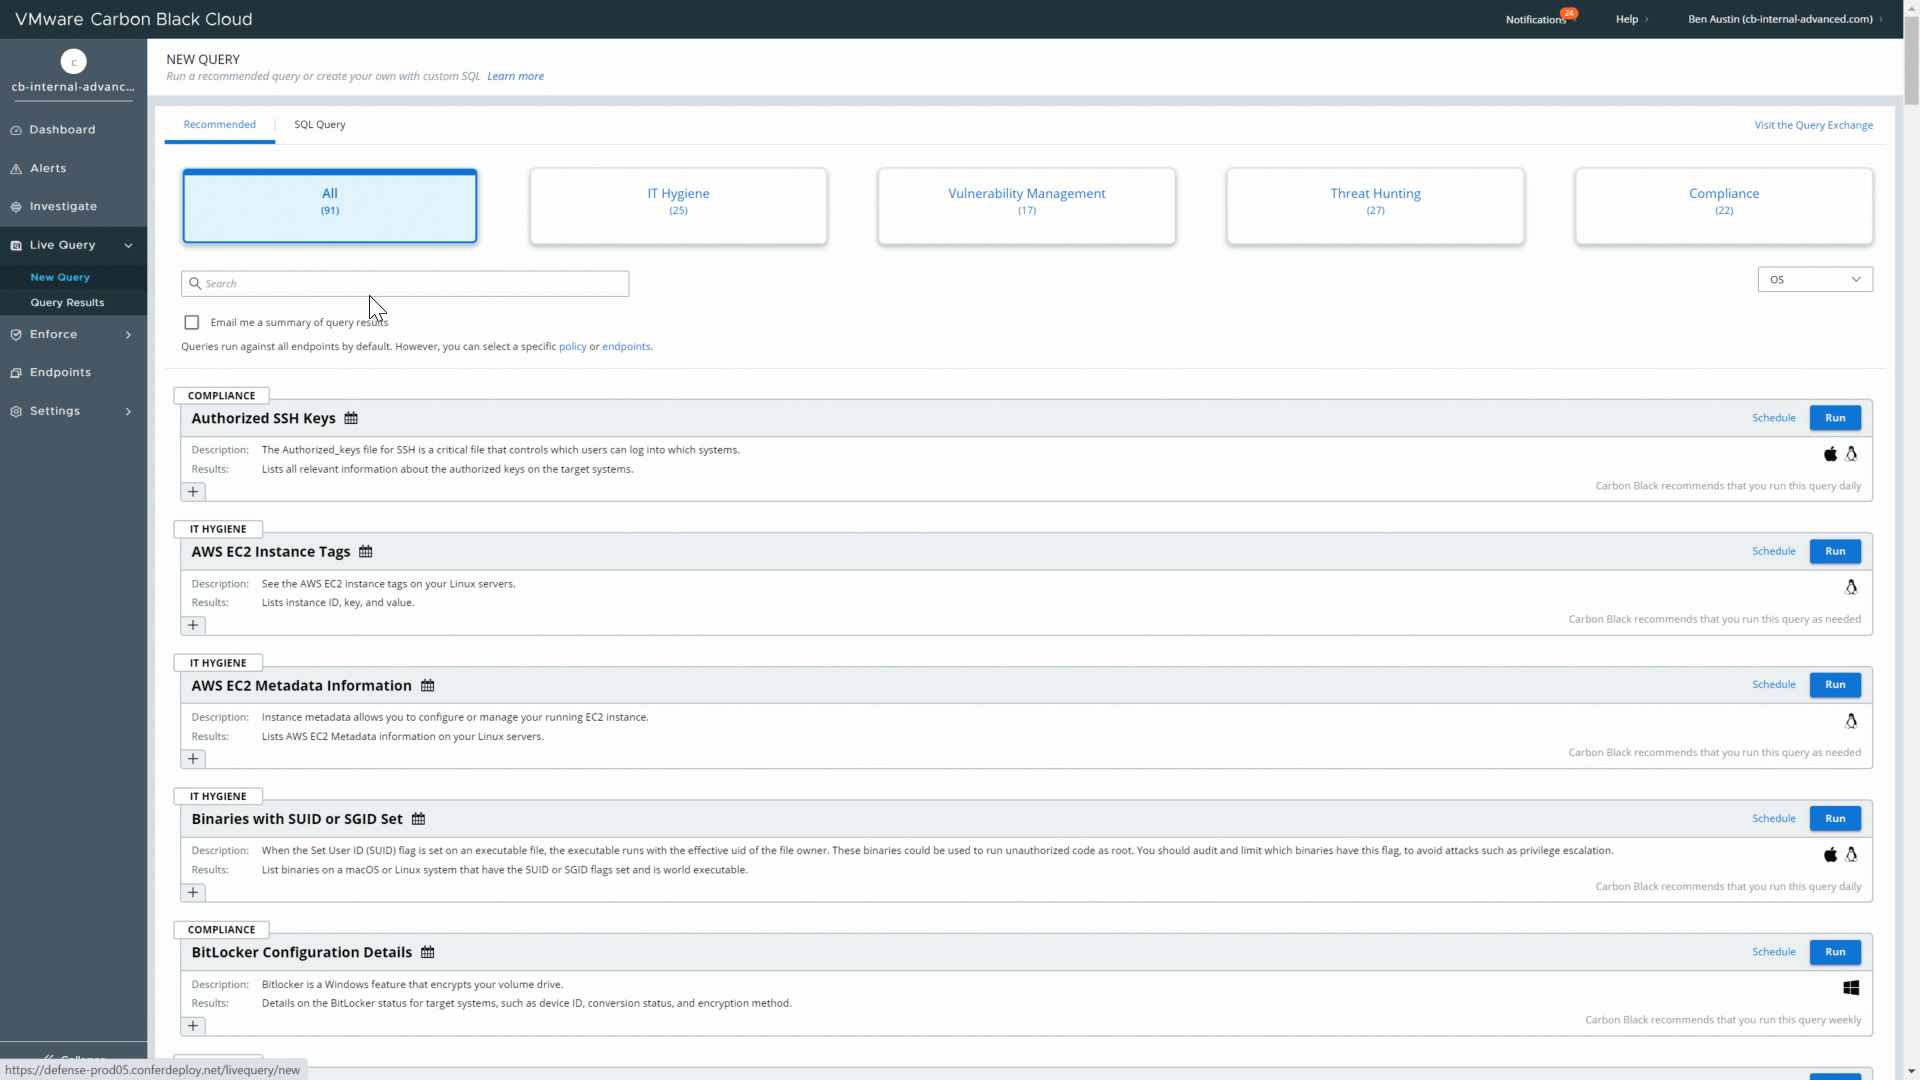Click calendar icon beside Authorized SSH Keys
Viewport: 1920px width, 1080px height.
pyautogui.click(x=351, y=418)
